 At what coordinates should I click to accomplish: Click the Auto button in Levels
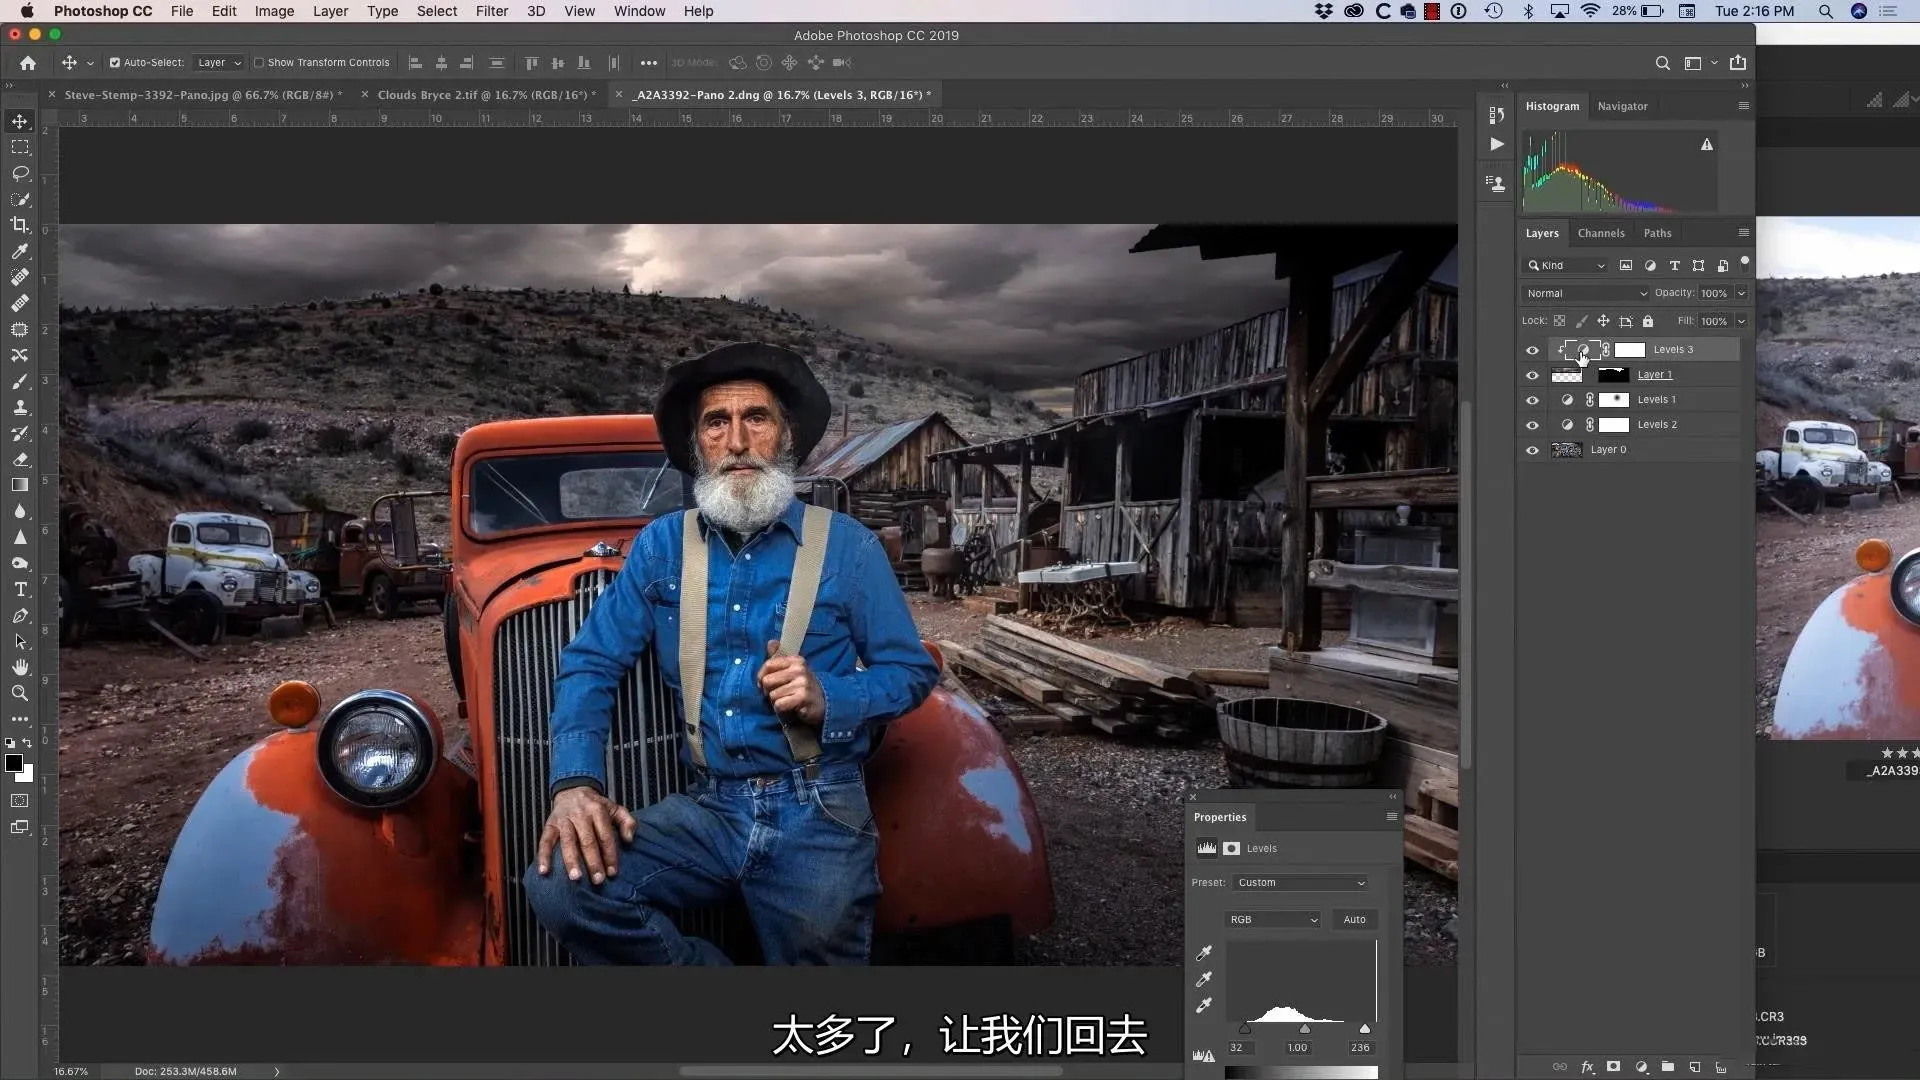coord(1354,920)
